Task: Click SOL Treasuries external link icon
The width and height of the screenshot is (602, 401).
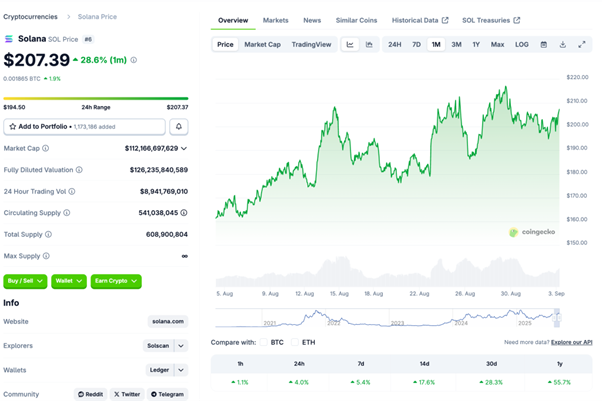Action: coord(517,20)
